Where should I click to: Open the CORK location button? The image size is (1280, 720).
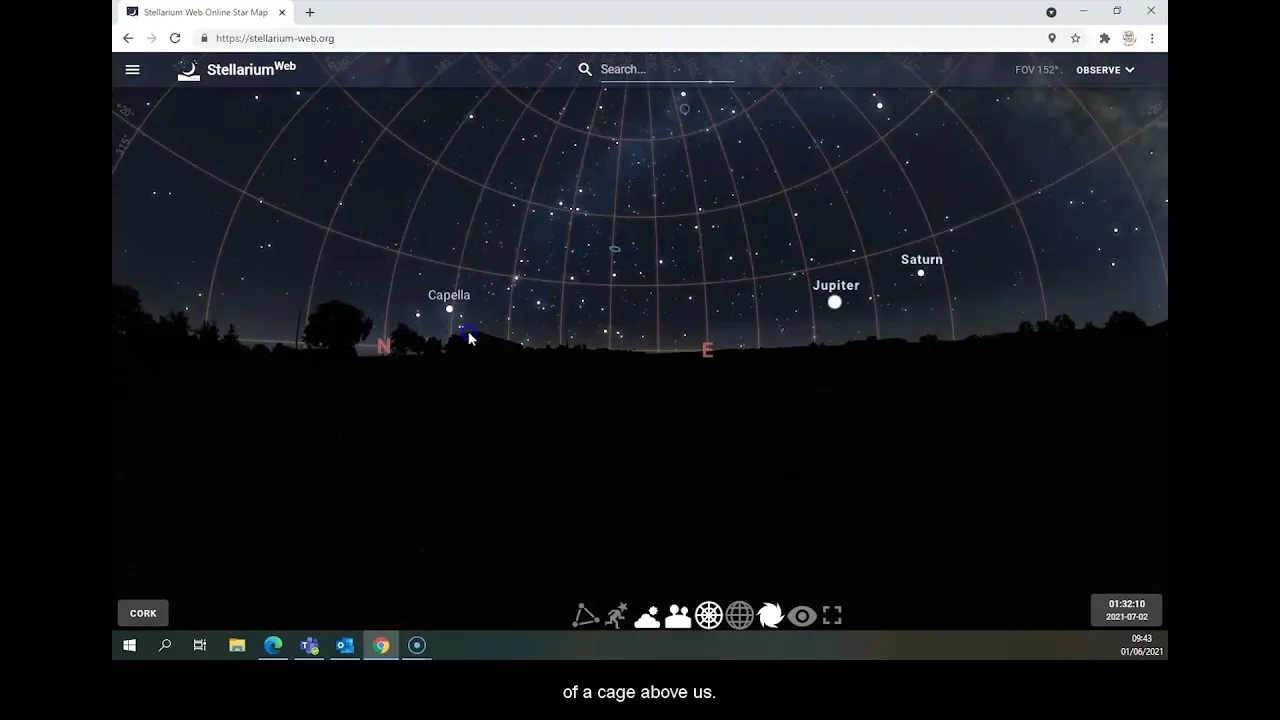click(x=143, y=613)
